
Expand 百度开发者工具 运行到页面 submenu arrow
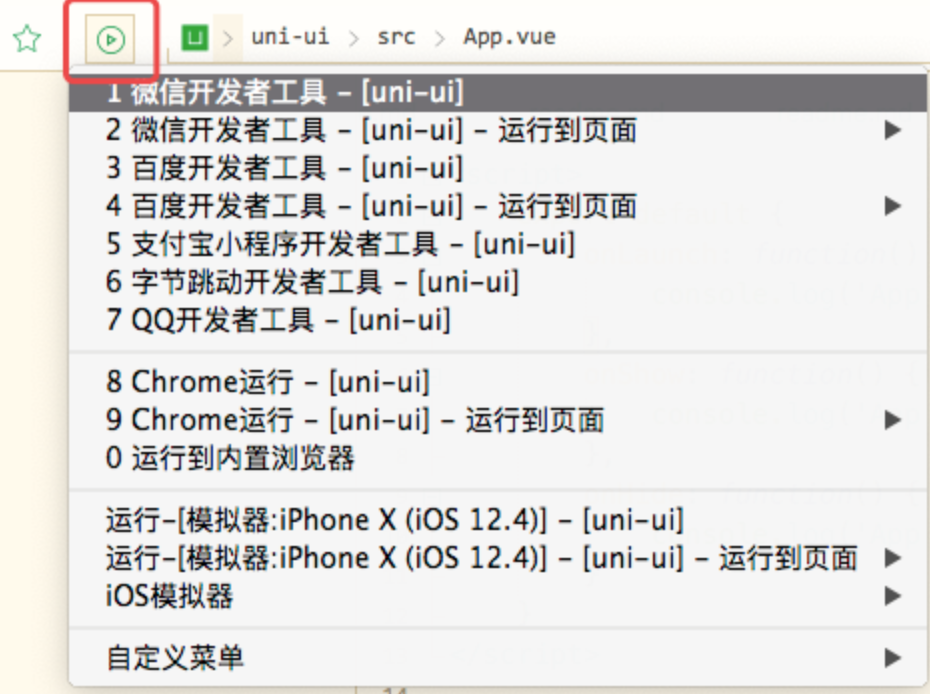tap(892, 207)
